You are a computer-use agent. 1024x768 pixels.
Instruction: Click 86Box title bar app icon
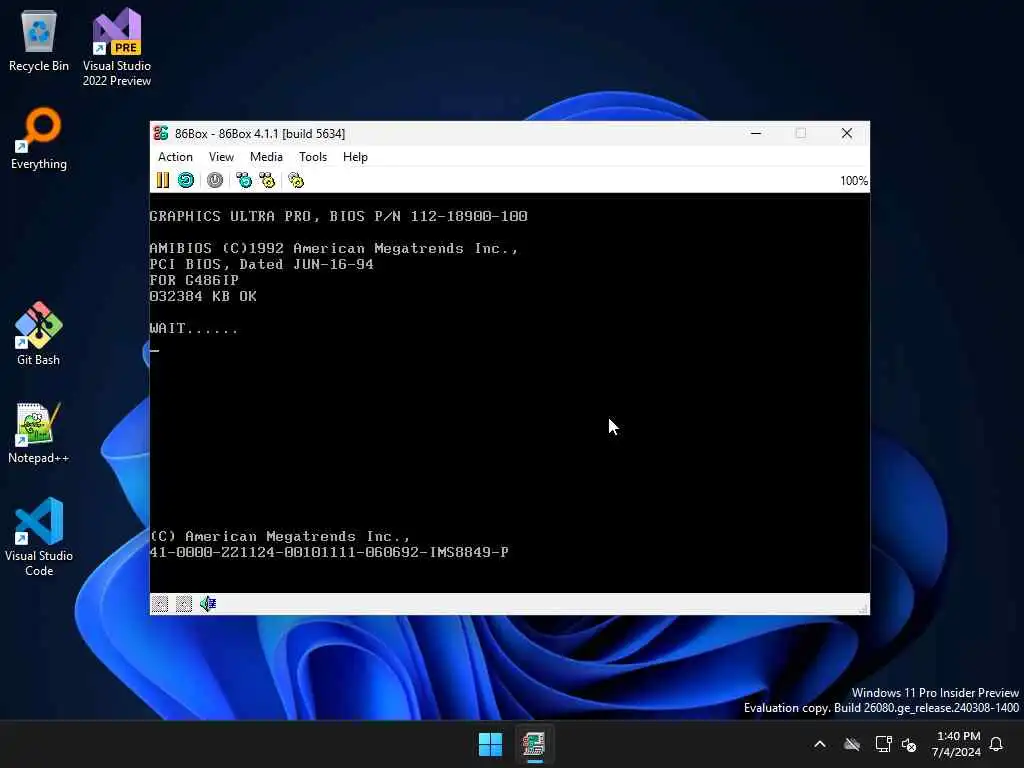point(161,133)
